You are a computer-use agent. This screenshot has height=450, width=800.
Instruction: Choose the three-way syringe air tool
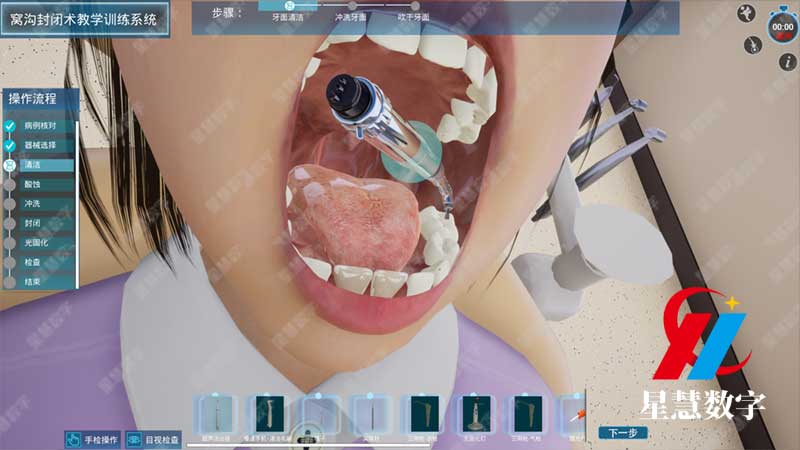[526, 414]
